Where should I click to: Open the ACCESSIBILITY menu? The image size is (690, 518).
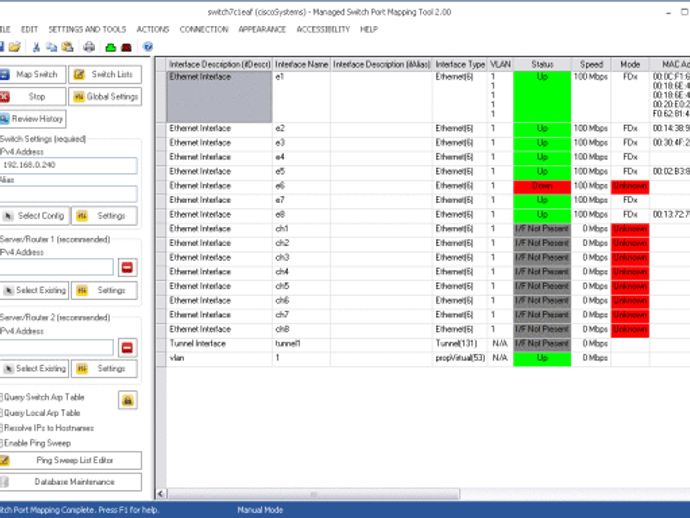[323, 29]
